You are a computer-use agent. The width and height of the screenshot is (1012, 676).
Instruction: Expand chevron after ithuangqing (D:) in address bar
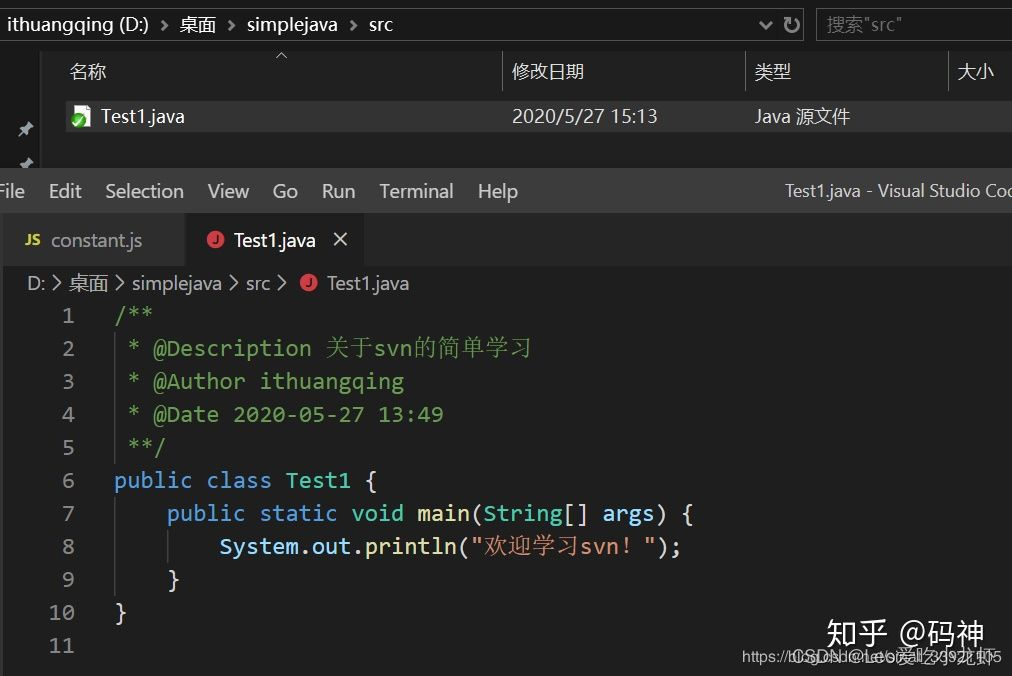(165, 25)
